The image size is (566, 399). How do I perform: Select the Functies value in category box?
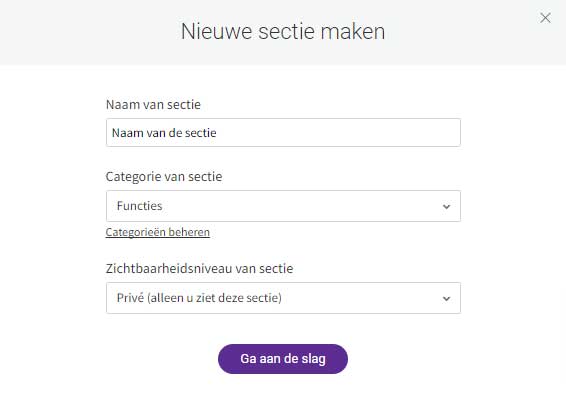[x=140, y=206]
